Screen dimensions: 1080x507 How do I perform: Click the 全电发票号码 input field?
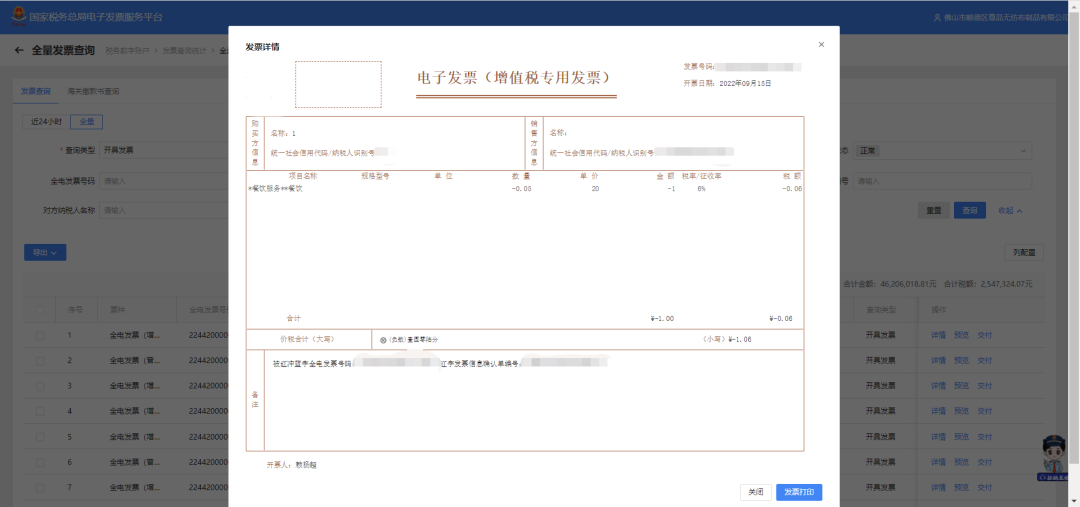pos(164,181)
